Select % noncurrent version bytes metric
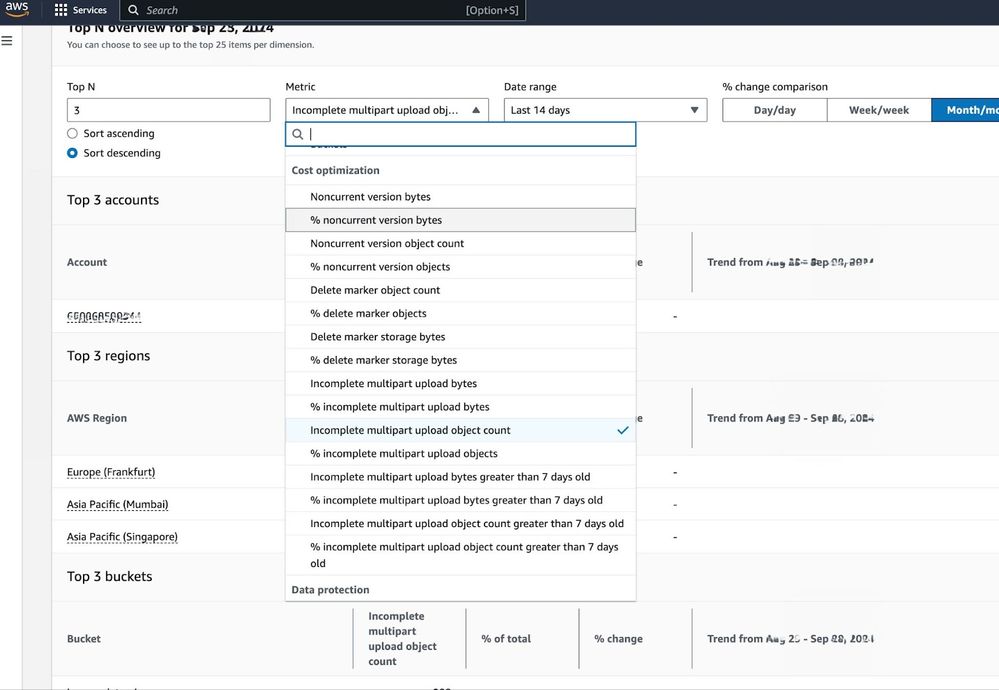This screenshot has height=690, width=999. click(460, 220)
